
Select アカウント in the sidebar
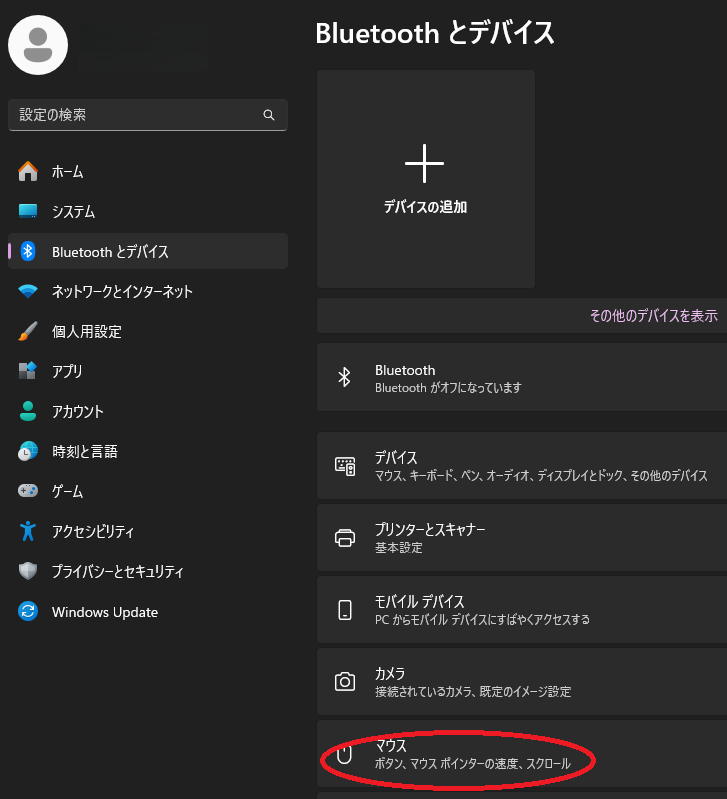tap(78, 412)
